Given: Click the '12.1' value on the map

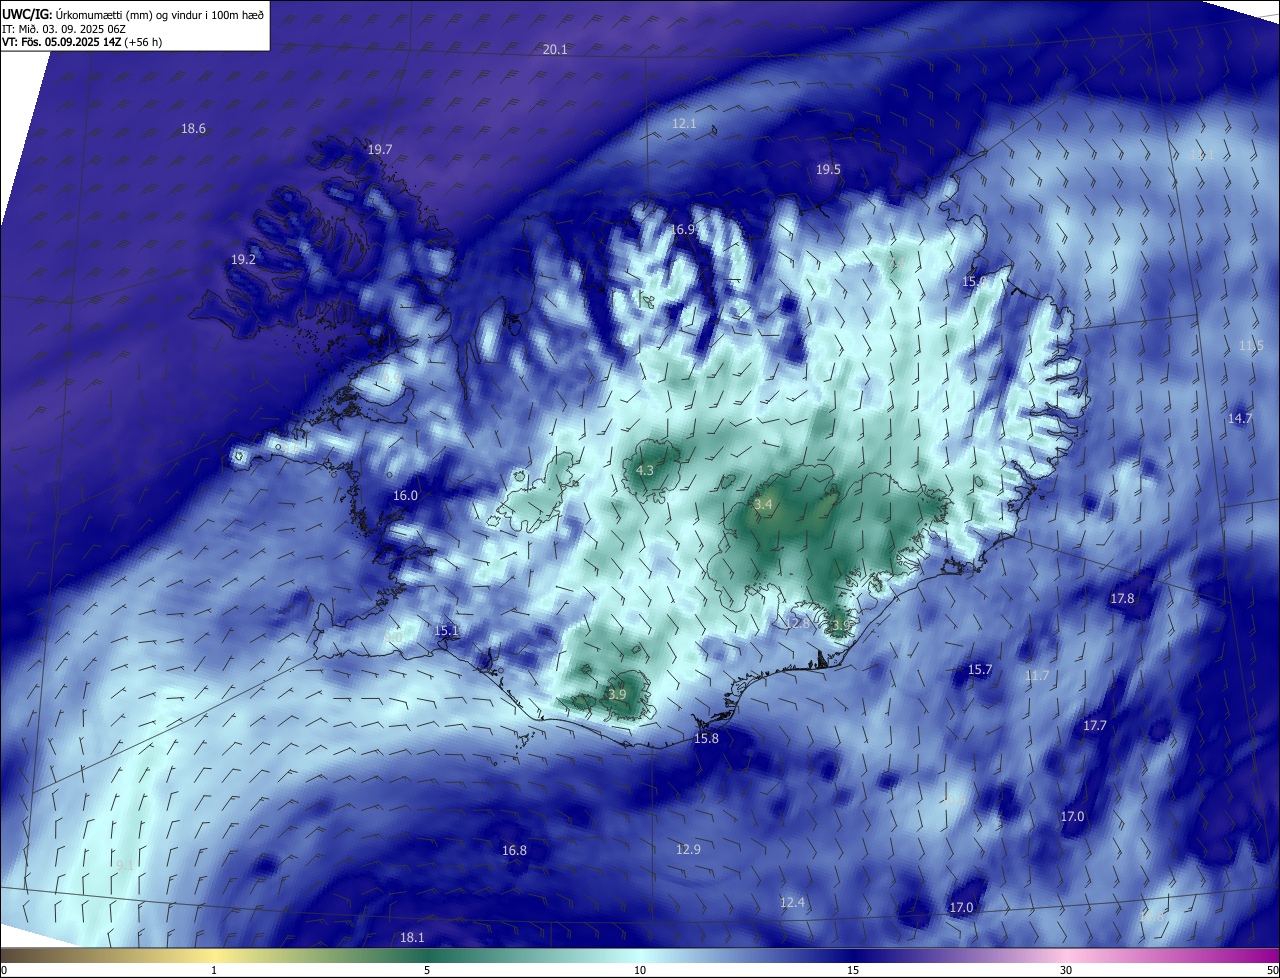Looking at the screenshot, I should point(684,124).
